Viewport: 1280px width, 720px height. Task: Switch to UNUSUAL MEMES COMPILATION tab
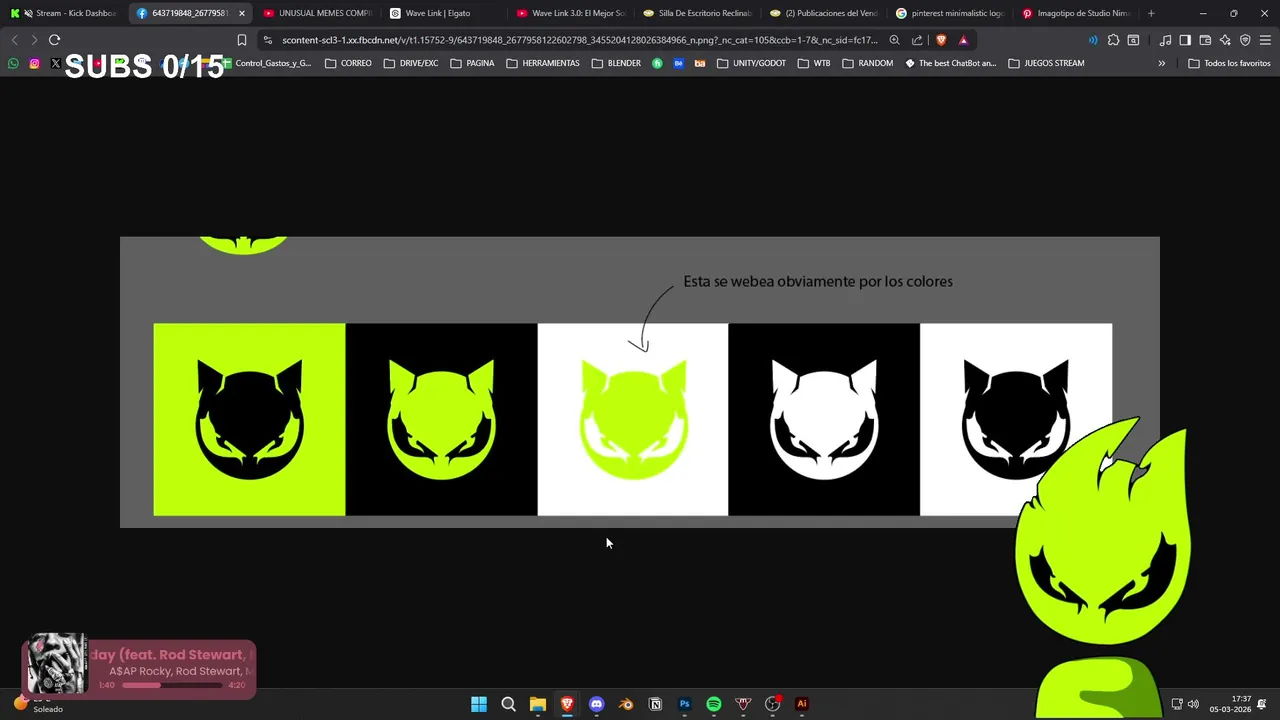(318, 13)
